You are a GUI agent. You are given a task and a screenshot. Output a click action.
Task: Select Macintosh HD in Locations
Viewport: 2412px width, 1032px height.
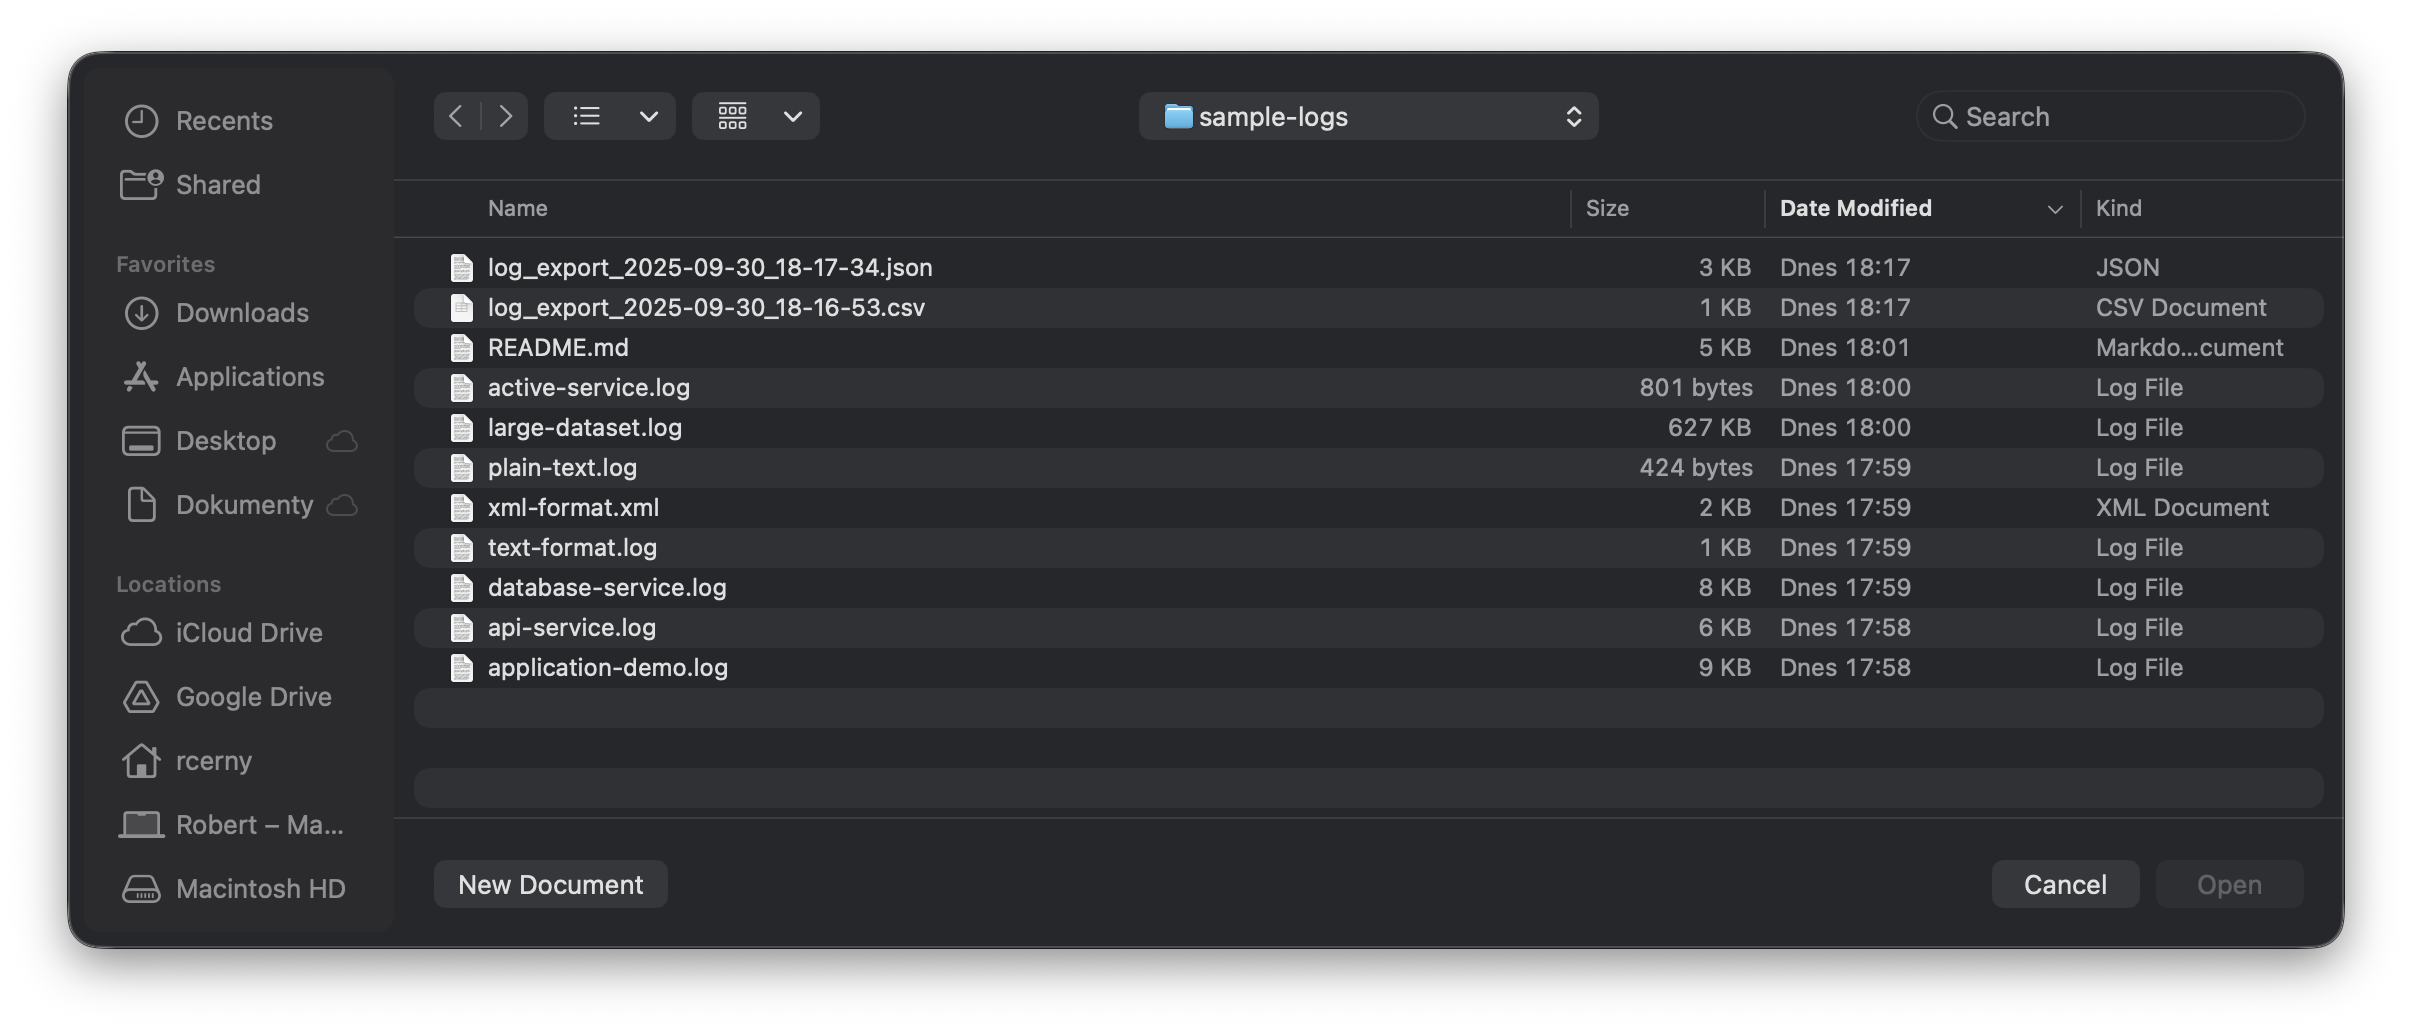tap(260, 889)
